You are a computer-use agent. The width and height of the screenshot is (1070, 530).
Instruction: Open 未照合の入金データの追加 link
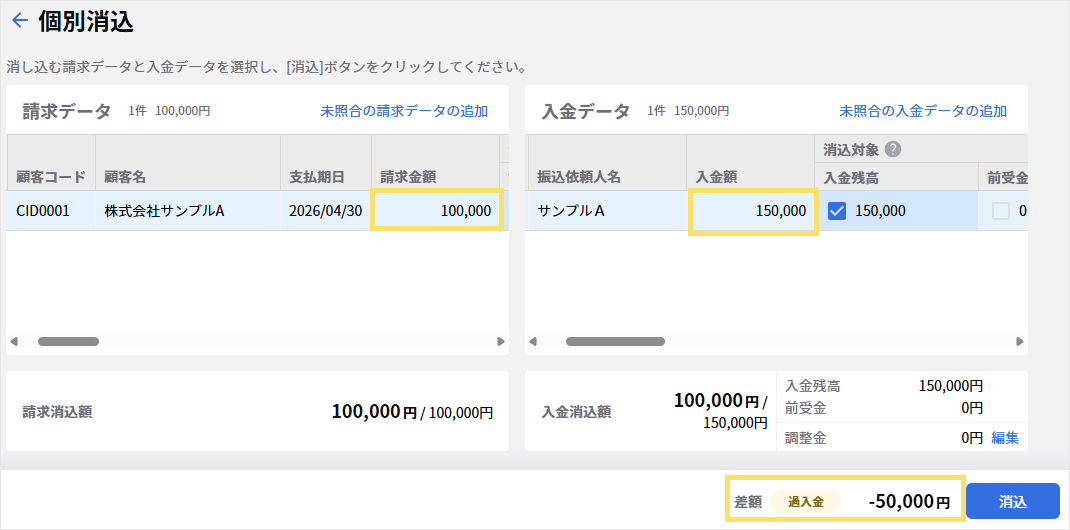click(x=923, y=111)
